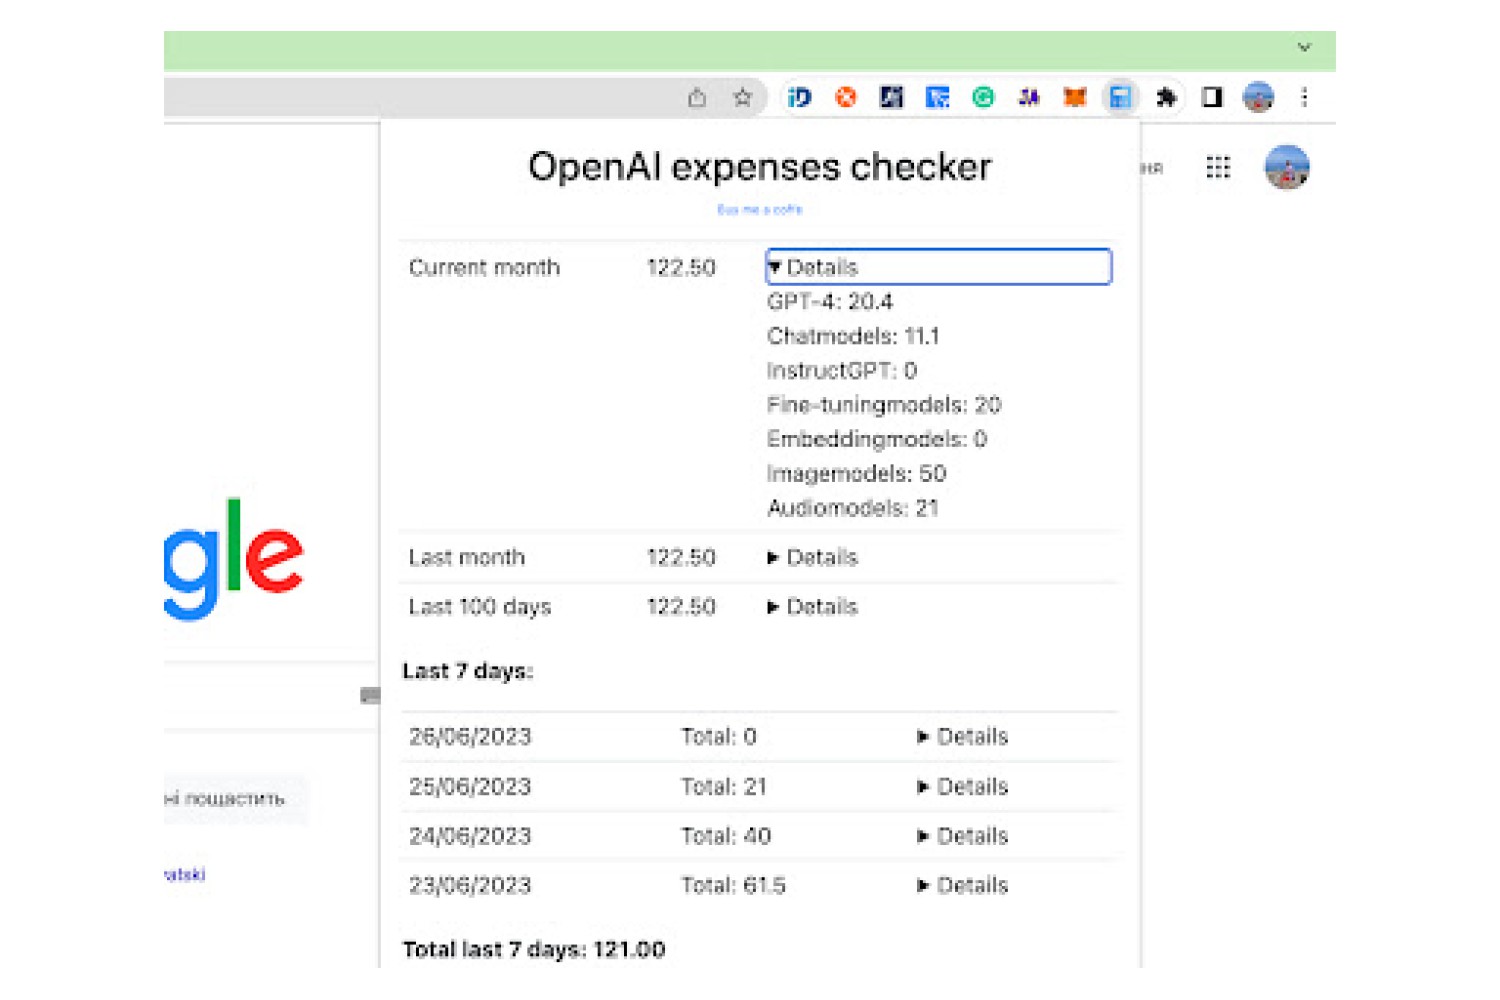Expand Details for 26/06/2023

click(x=963, y=737)
